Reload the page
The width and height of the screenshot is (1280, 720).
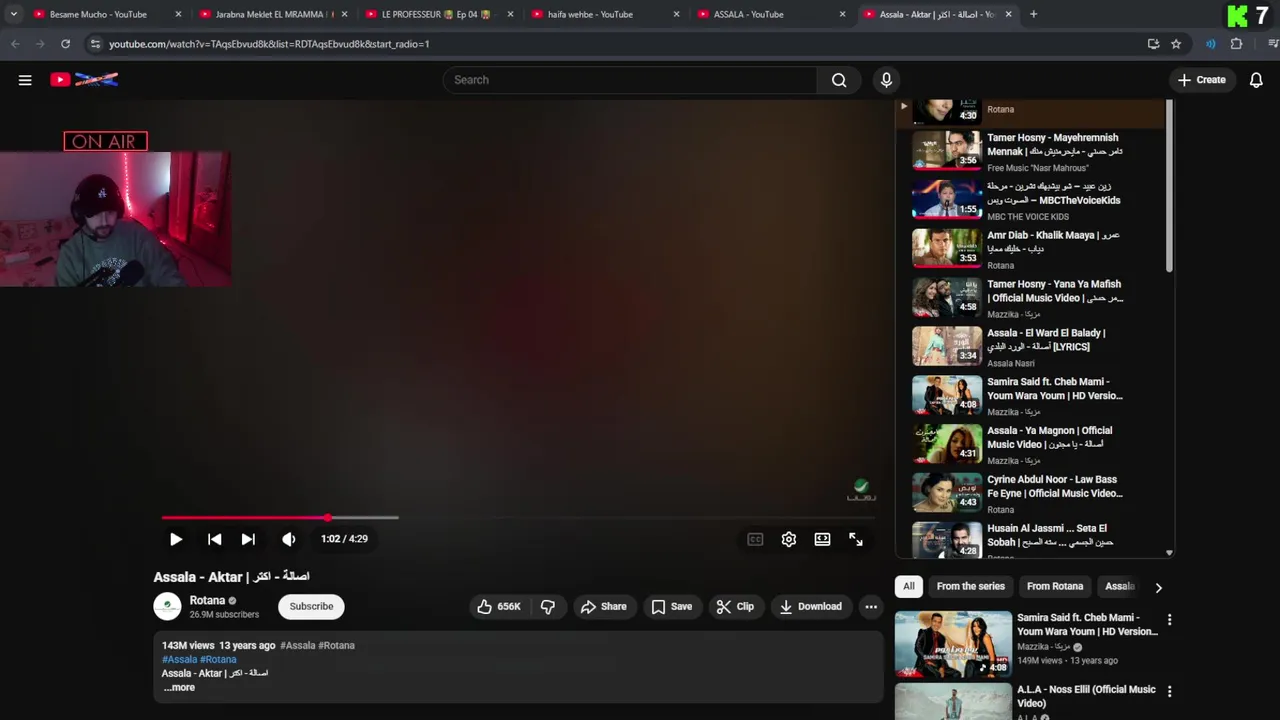coord(65,44)
